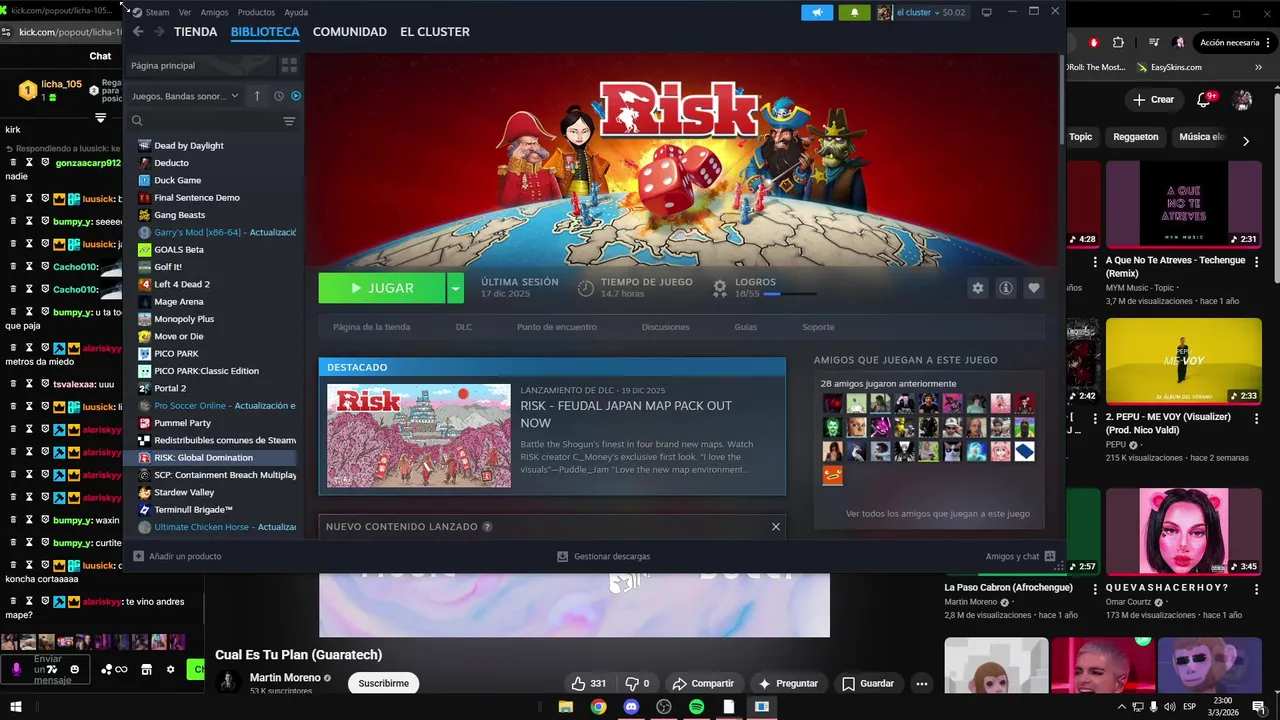1280x720 pixels.
Task: Click the sort ascending arrow in library
Action: [257, 96]
